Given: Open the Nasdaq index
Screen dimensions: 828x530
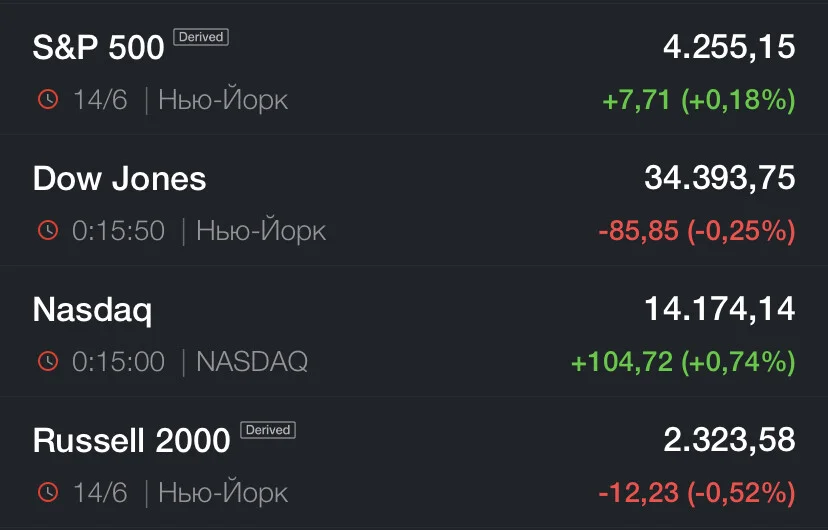Looking at the screenshot, I should coord(414,331).
